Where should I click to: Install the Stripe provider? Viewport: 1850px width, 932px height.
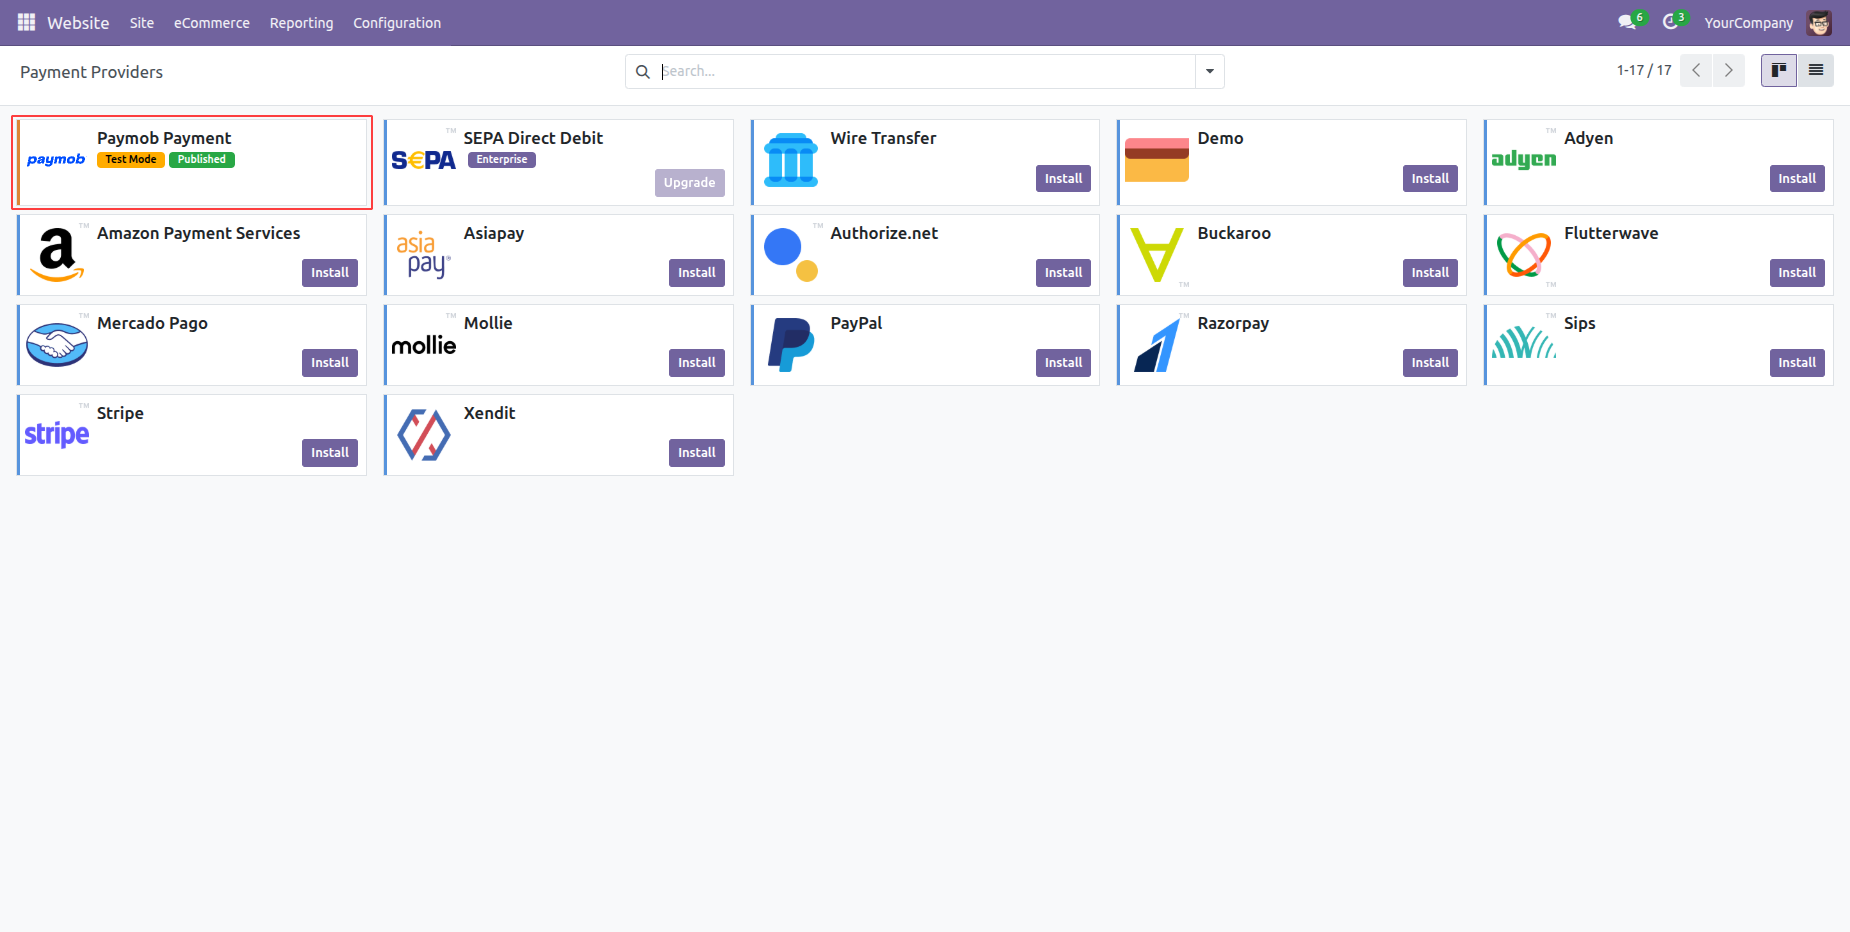[x=330, y=453]
